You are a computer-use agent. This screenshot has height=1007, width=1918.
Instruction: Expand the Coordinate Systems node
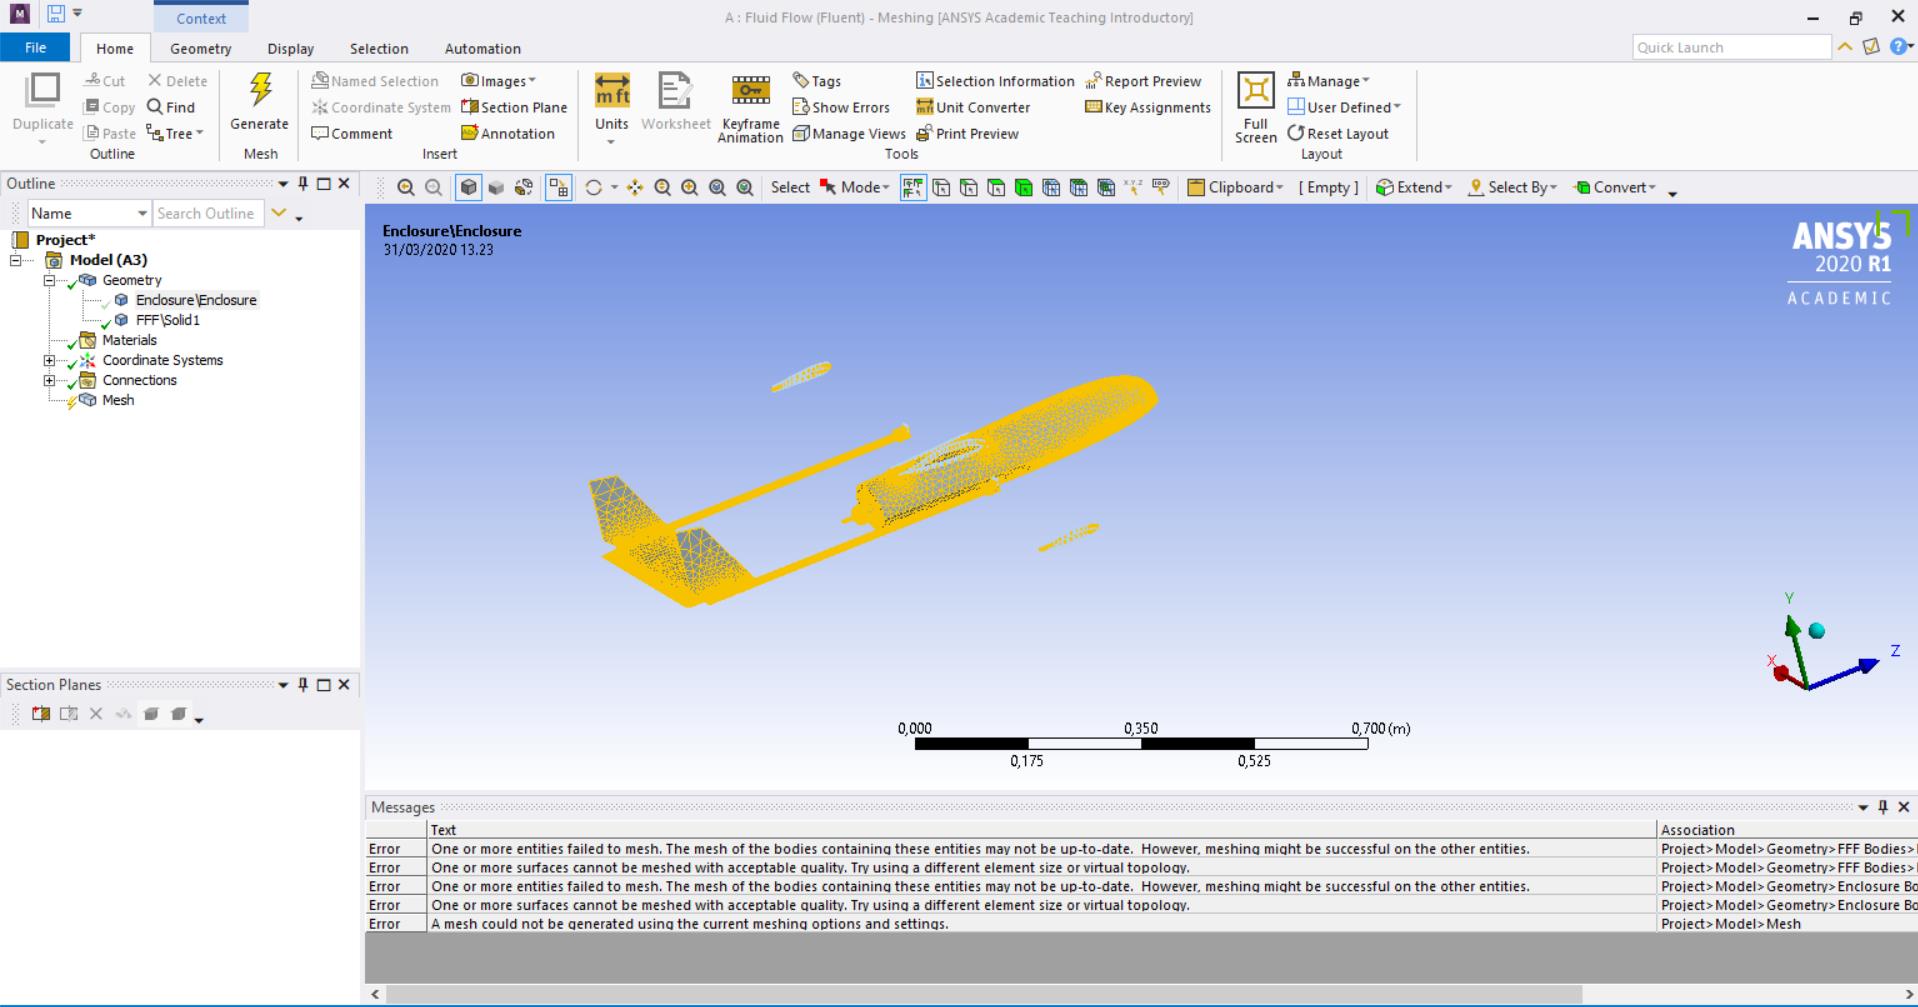pos(49,360)
